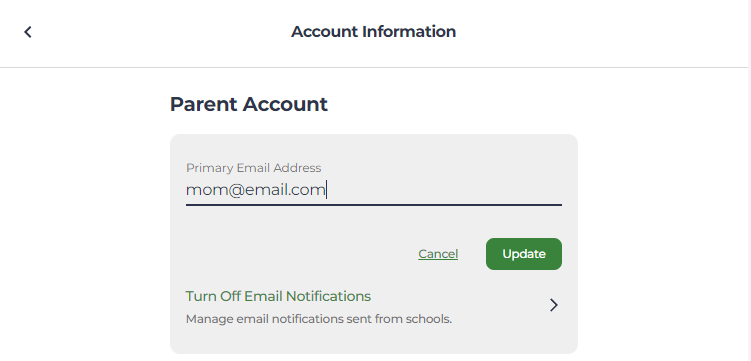This screenshot has height=361, width=751.
Task: Place cursor at end of mom@email.com
Action: point(327,190)
